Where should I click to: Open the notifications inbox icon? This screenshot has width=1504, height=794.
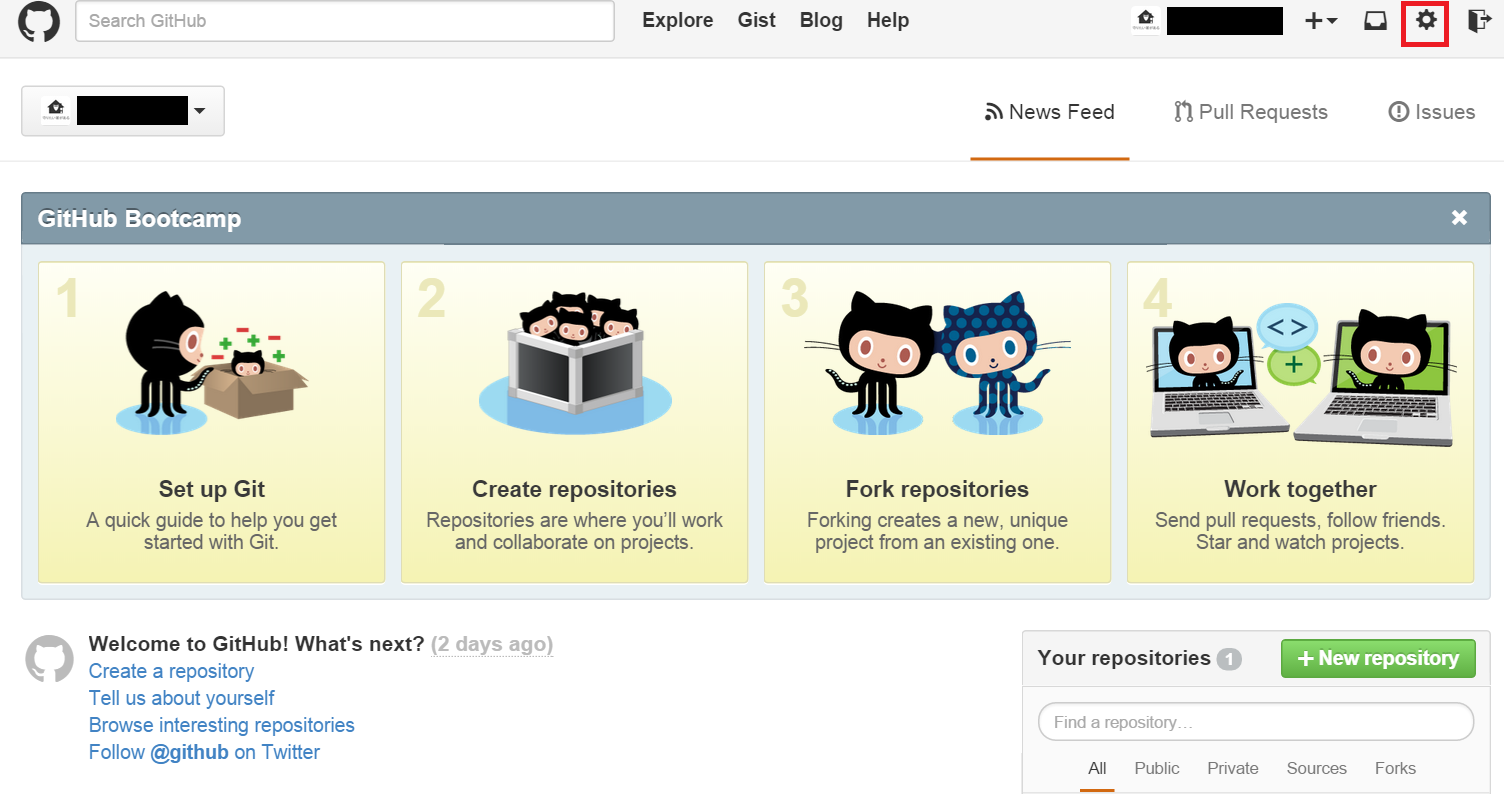(1375, 20)
